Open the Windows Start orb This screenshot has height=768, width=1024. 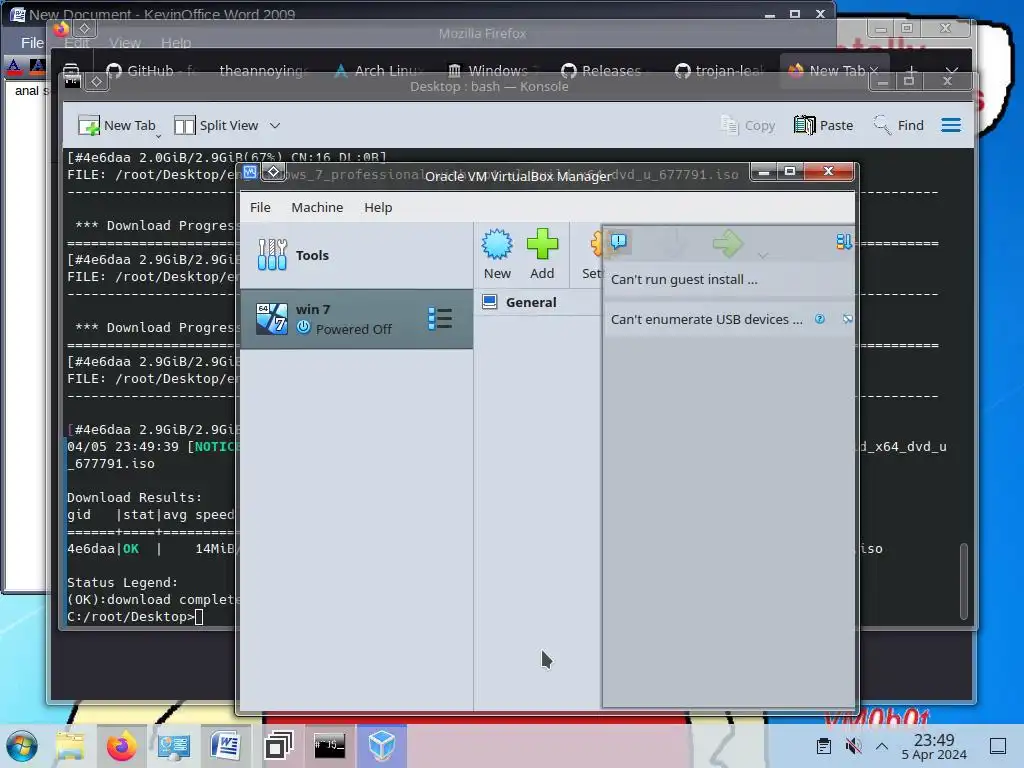click(22, 746)
